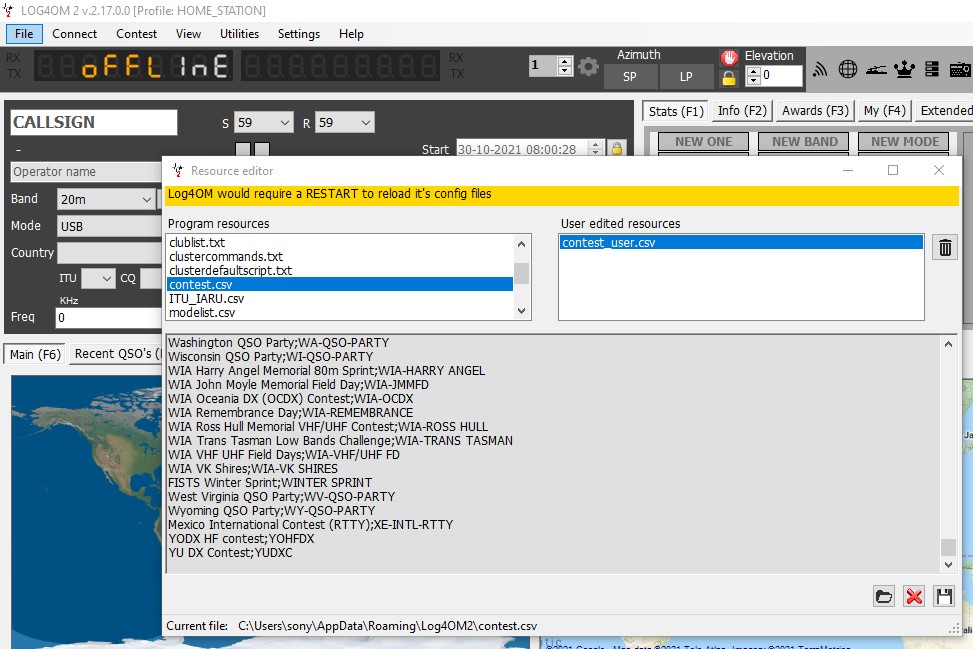Click the SP azimuth button
The width and height of the screenshot is (973, 649).
tap(629, 76)
